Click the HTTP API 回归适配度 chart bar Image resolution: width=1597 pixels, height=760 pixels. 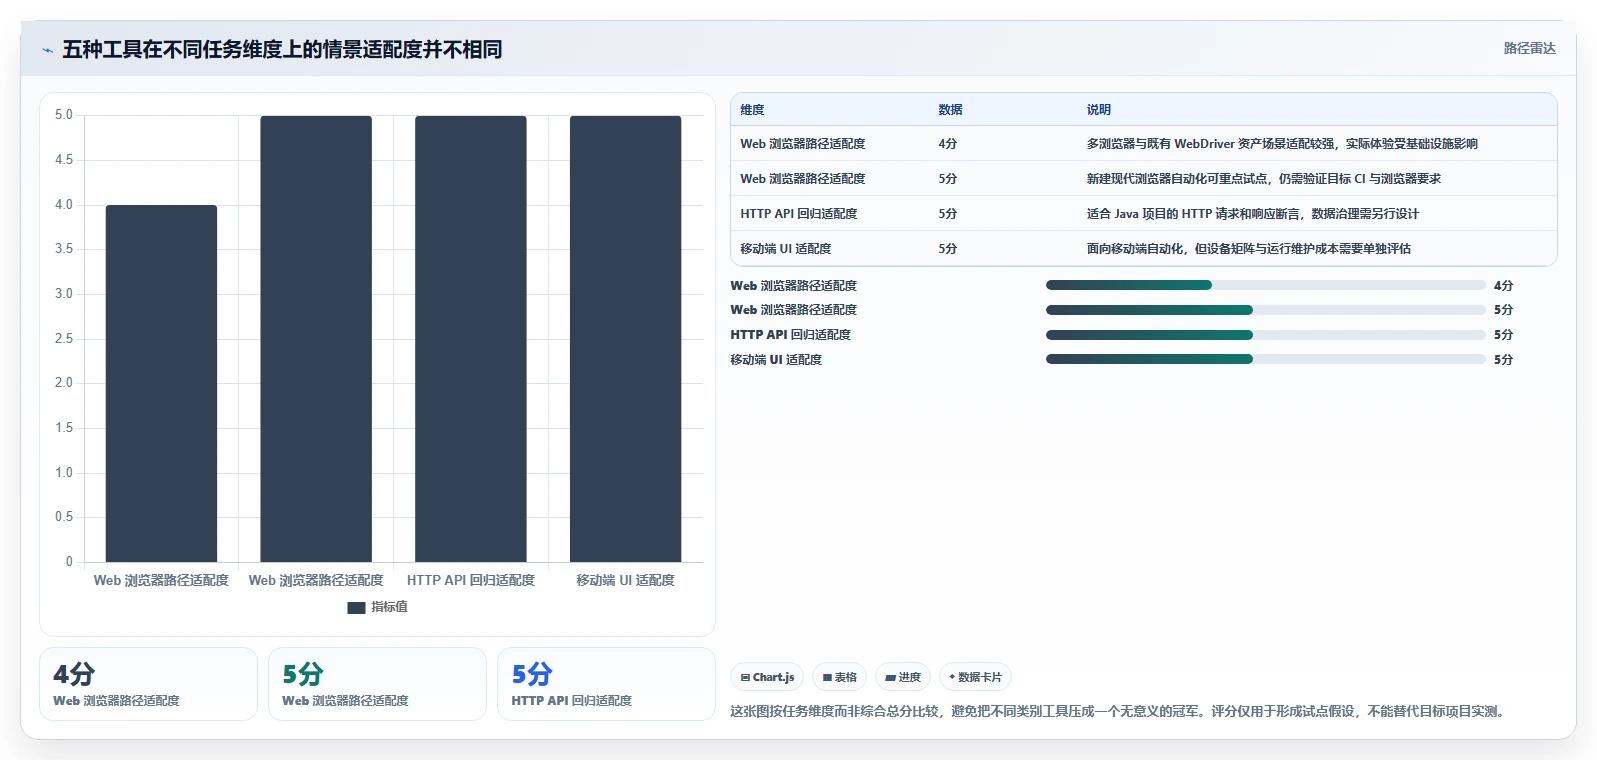tap(471, 339)
